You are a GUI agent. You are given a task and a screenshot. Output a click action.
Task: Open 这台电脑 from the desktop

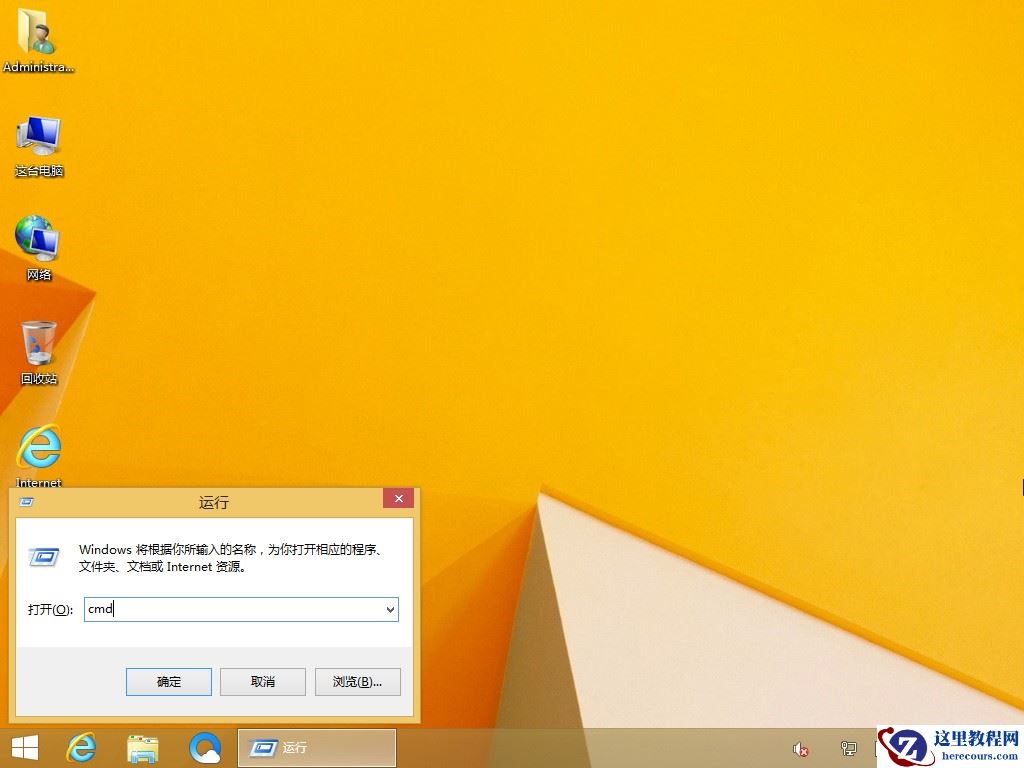point(38,140)
